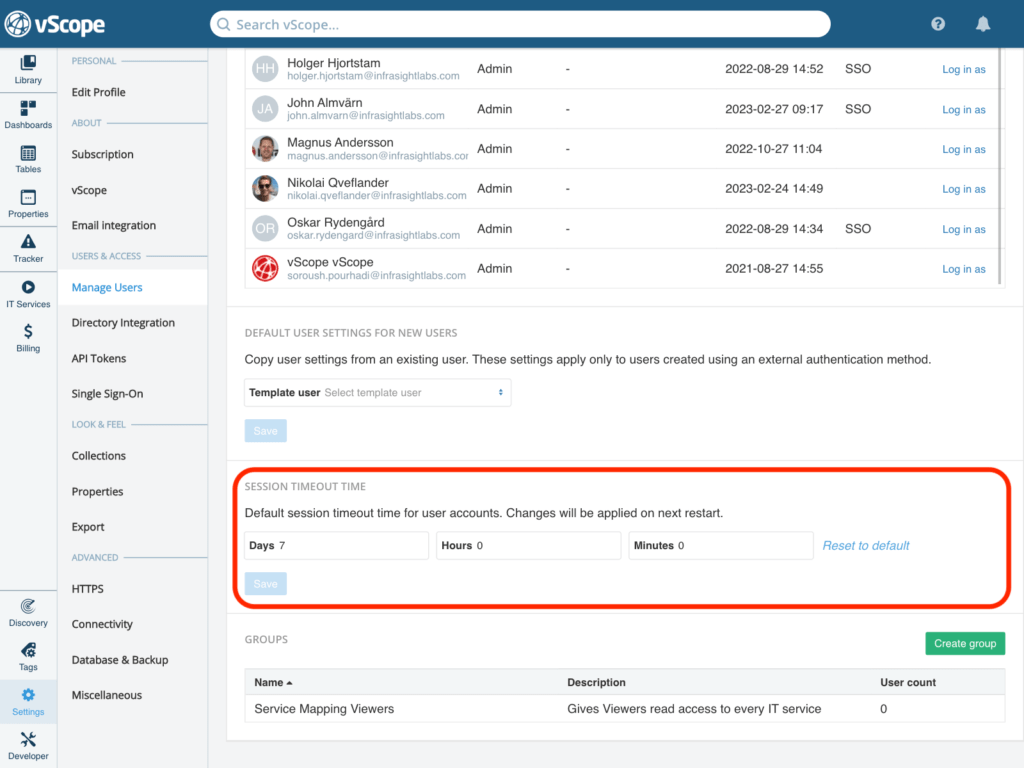Click the Minutes timeout field

point(721,546)
